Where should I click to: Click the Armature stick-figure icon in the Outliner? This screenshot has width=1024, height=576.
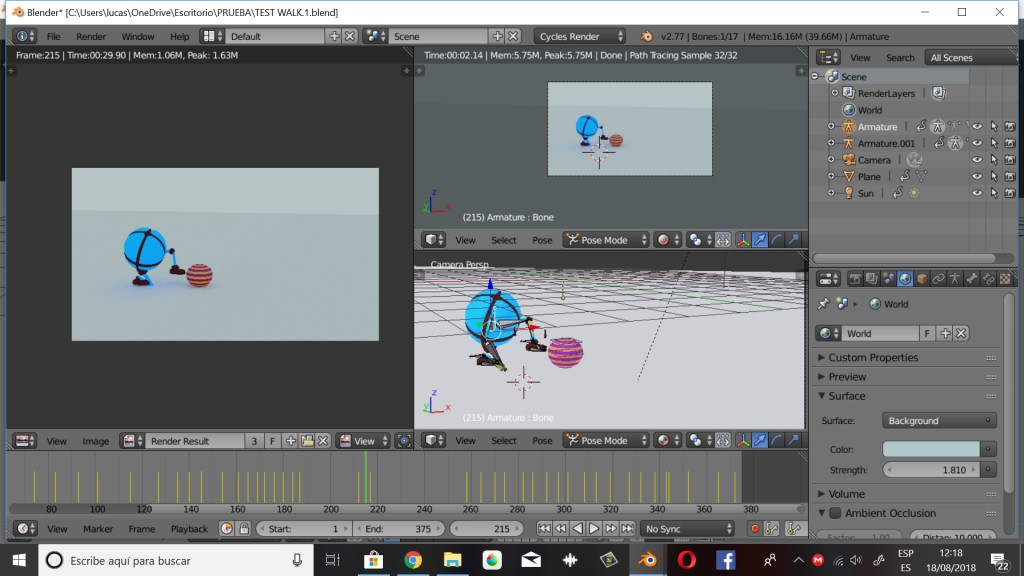click(x=849, y=127)
